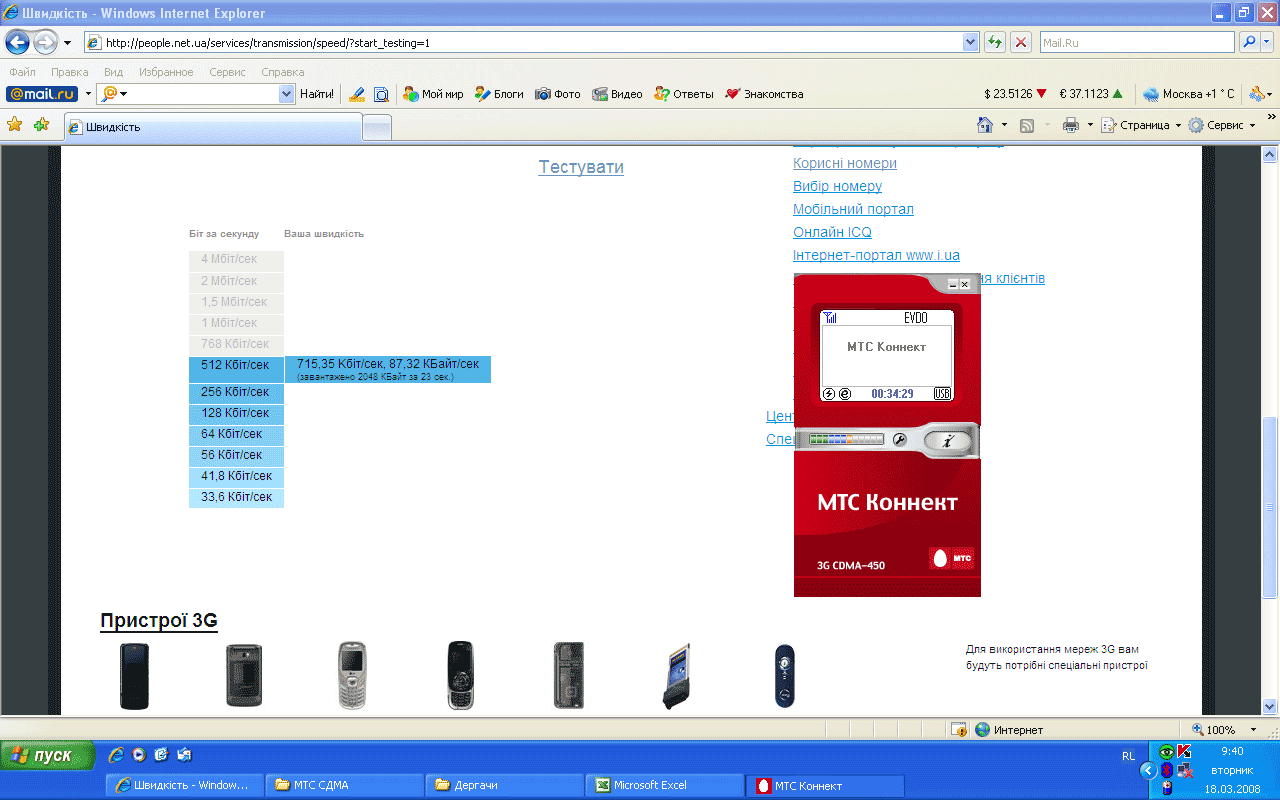This screenshot has width=1280, height=800.
Task: Click the RSS feeds icon
Action: (1026, 125)
